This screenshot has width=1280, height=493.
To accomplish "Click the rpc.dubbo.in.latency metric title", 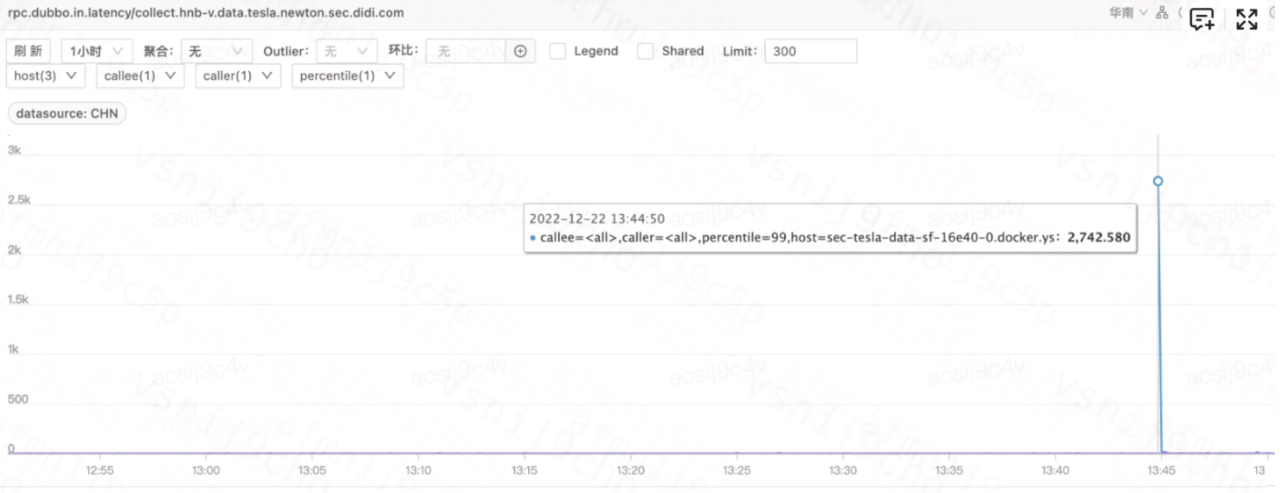I will [x=206, y=13].
